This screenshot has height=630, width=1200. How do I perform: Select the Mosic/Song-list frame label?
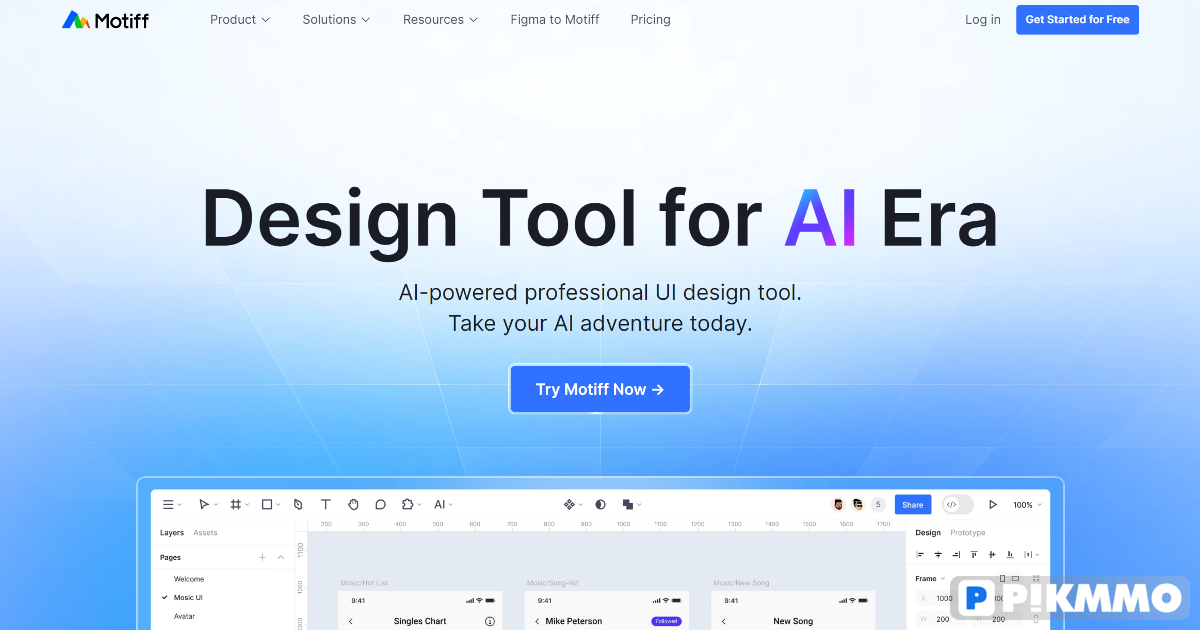[x=552, y=583]
